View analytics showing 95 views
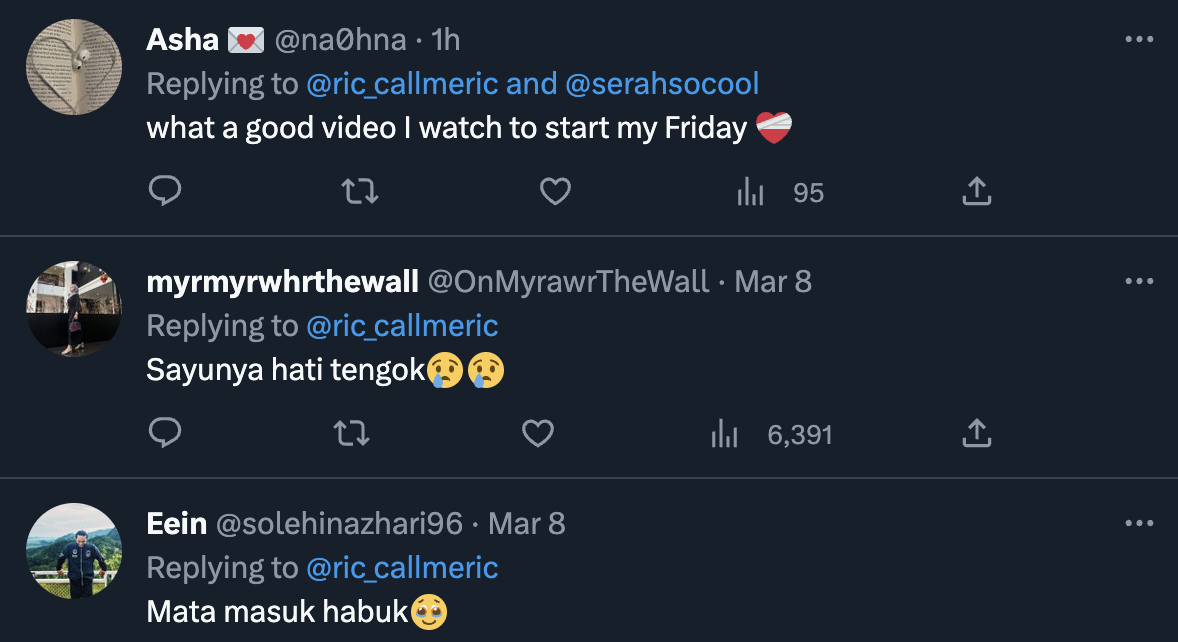This screenshot has height=642, width=1178. coord(780,192)
